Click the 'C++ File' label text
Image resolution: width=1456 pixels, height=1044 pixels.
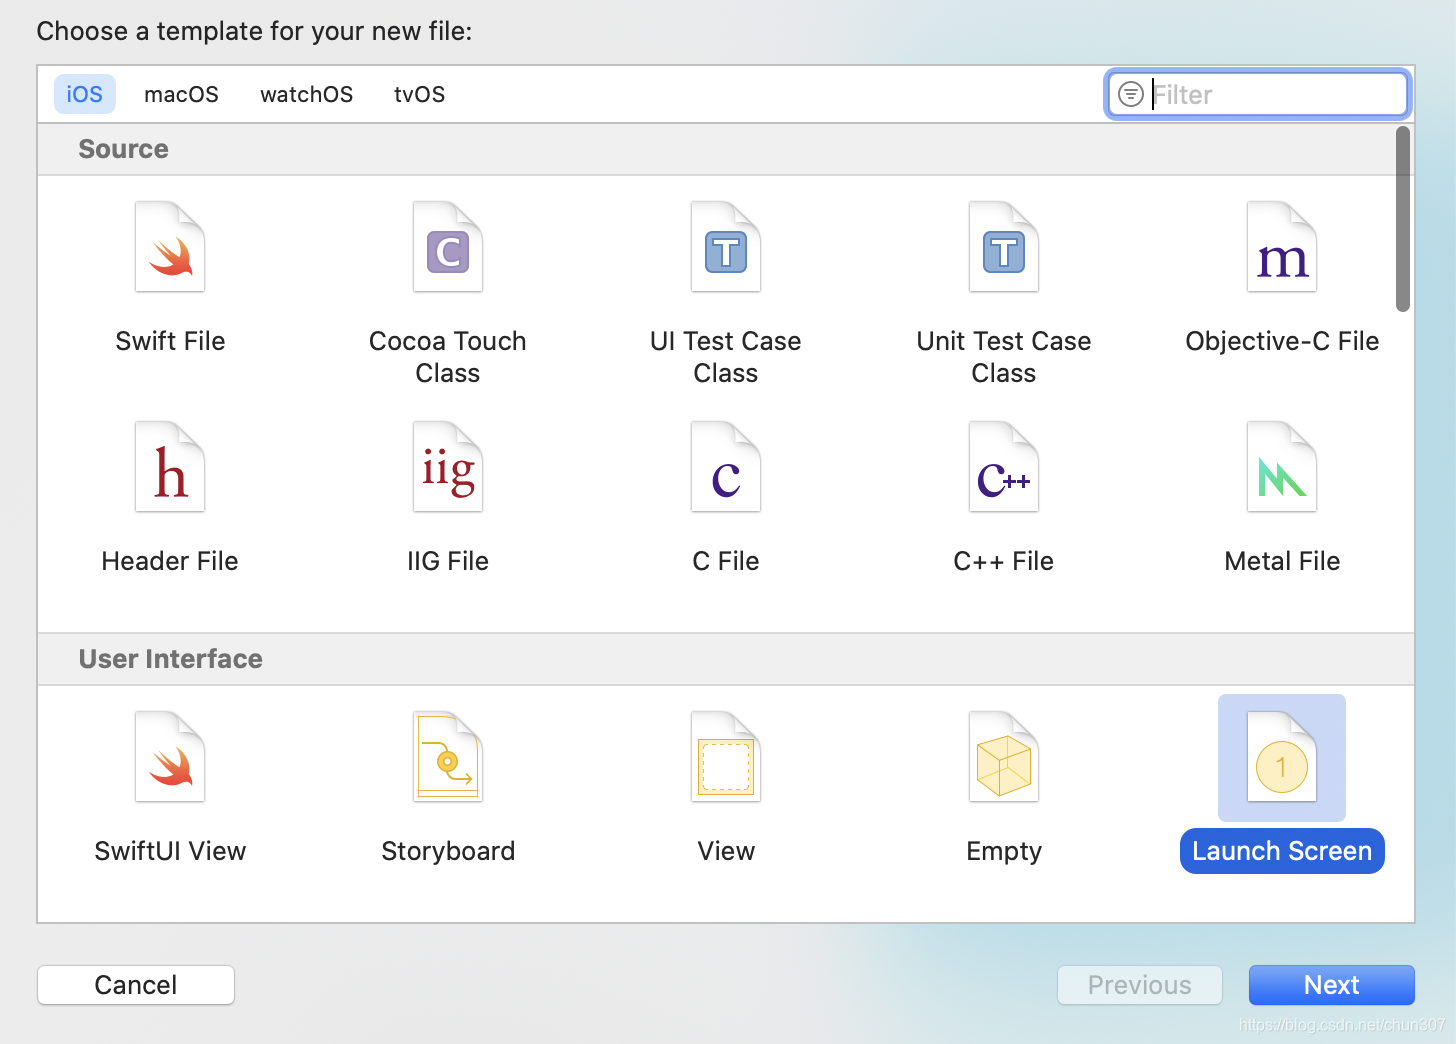[x=1004, y=561]
